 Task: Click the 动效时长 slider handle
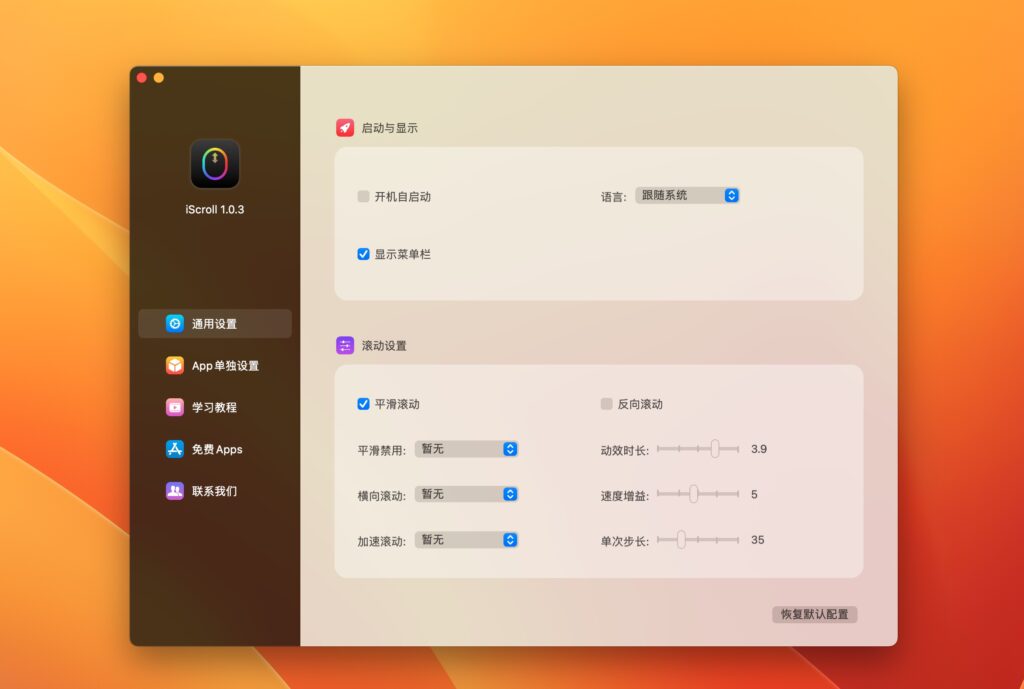coord(715,449)
